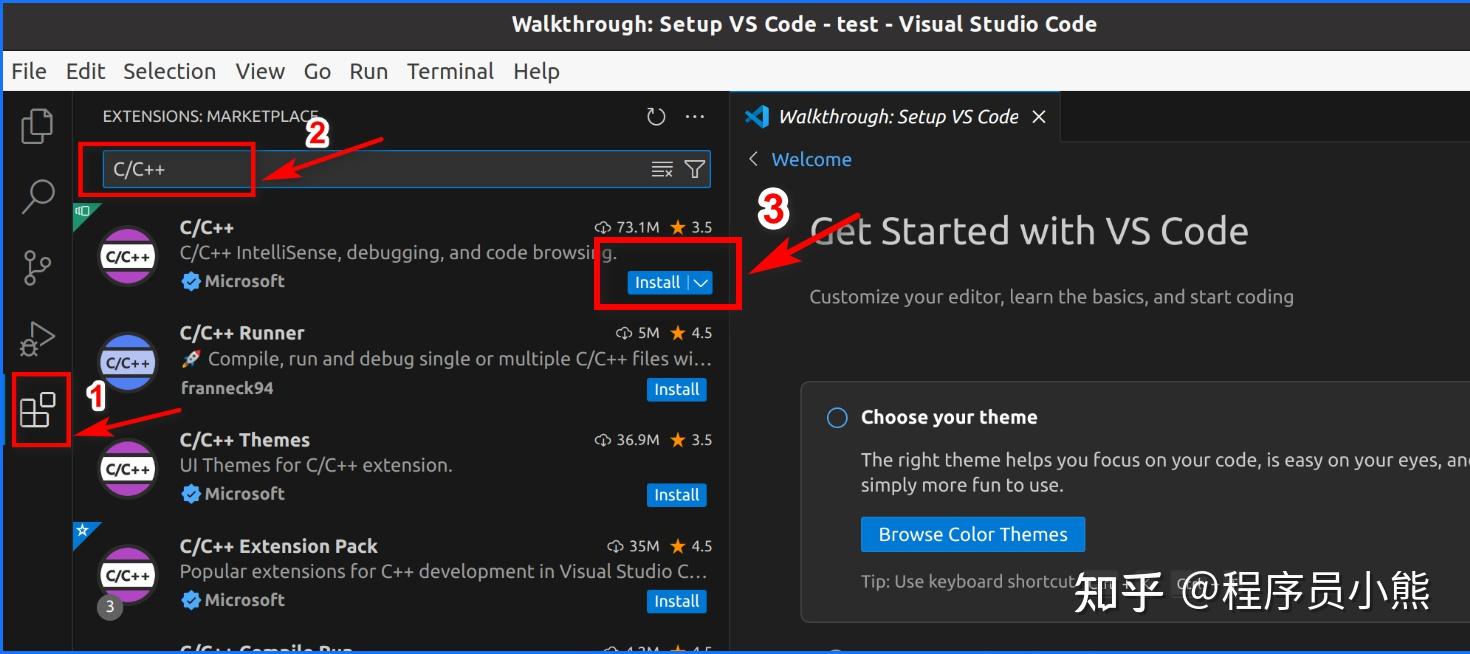
Task: Clear the extension search filters icon
Action: [x=662, y=169]
